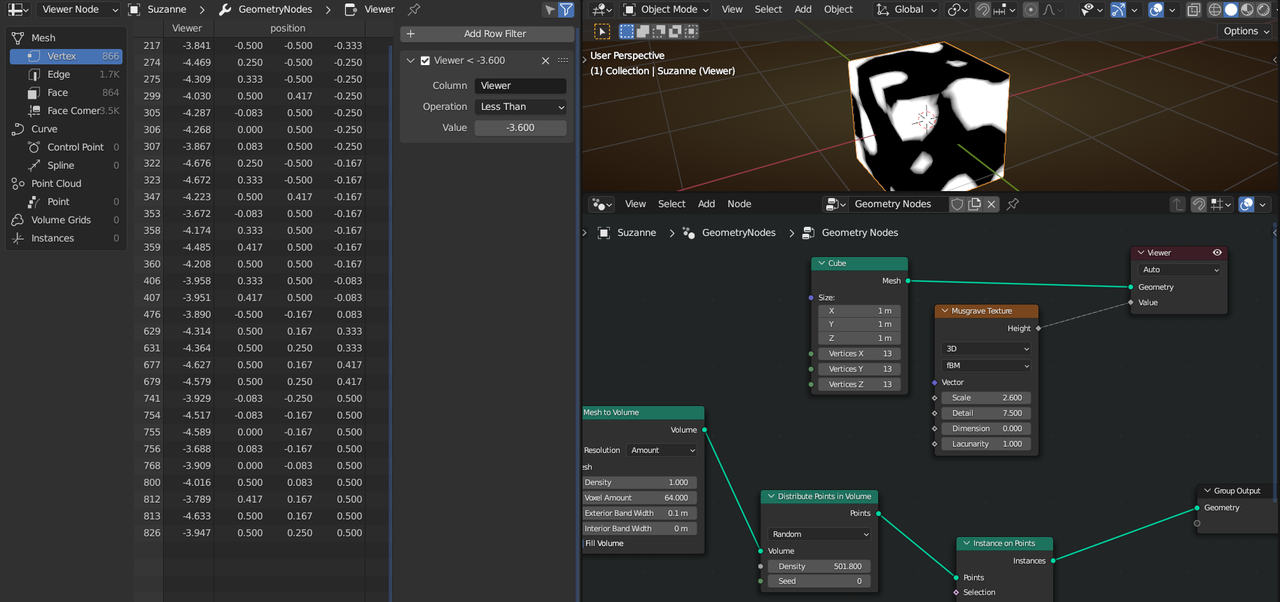Image resolution: width=1280 pixels, height=602 pixels.
Task: Open the Object menu in the 3D viewport
Action: [838, 10]
